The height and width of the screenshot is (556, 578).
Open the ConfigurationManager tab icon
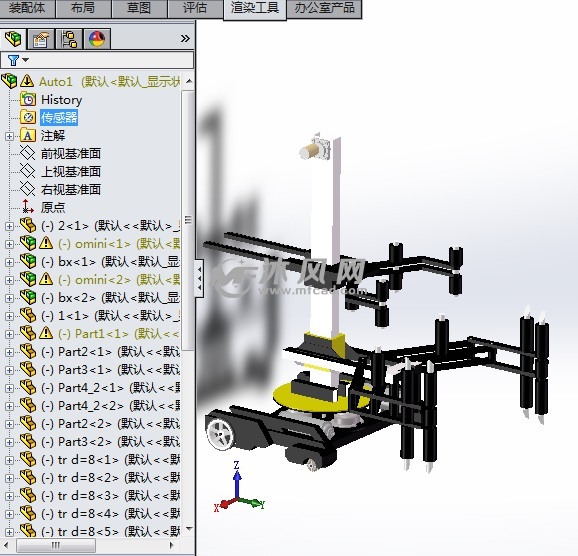69,39
